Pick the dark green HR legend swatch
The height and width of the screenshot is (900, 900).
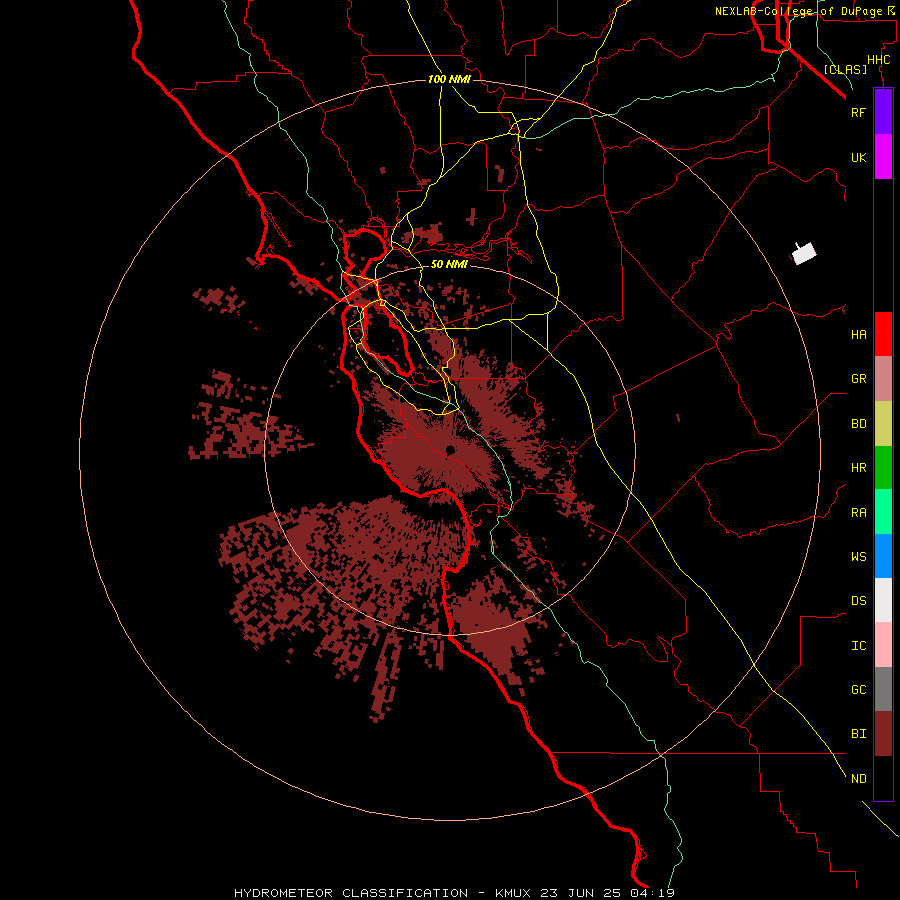(x=883, y=468)
